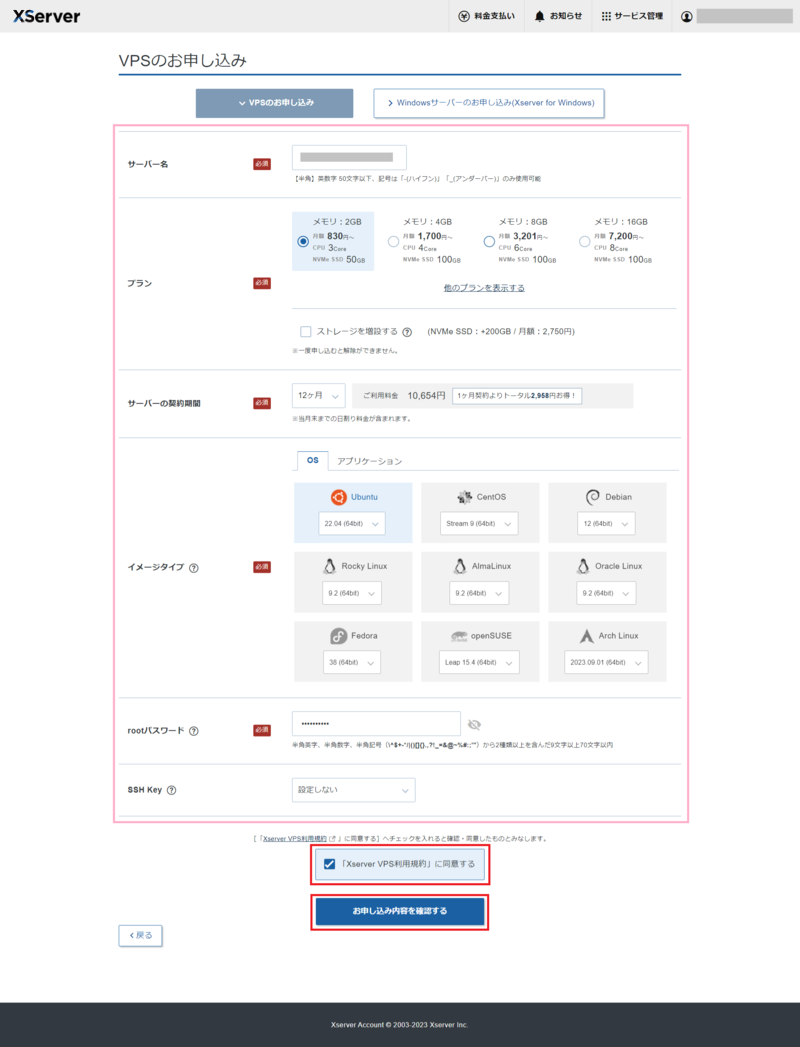Open the Oracle Linux 9.2 version dropdown
The image size is (800, 1047).
click(606, 593)
